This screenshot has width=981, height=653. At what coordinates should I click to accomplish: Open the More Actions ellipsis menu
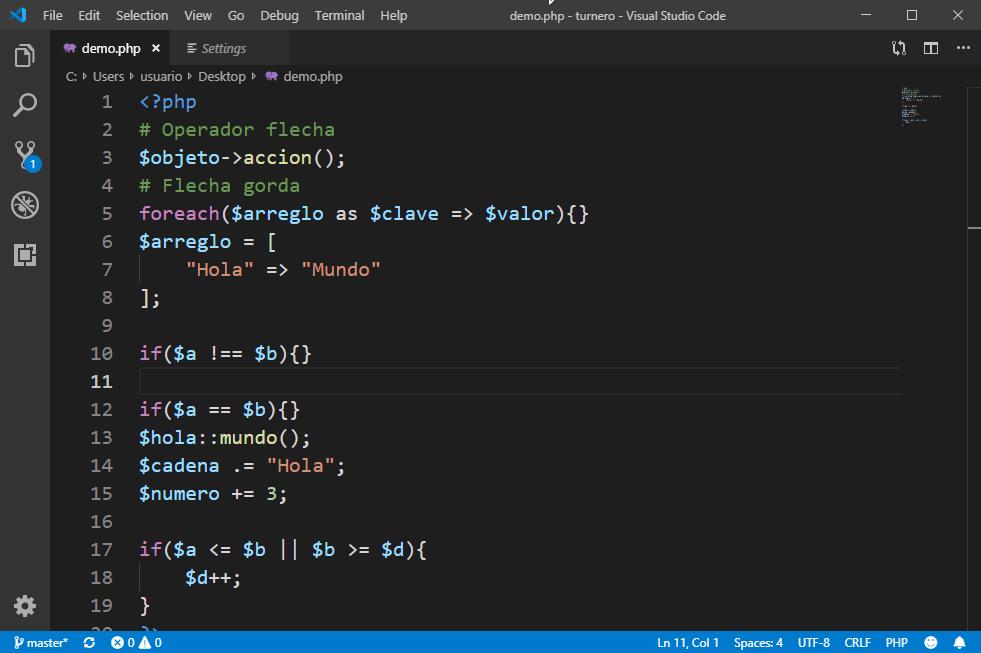pos(963,48)
